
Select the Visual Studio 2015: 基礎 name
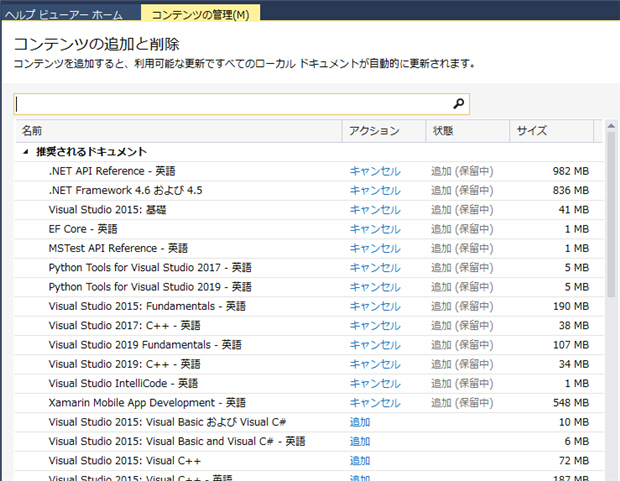click(x=107, y=210)
